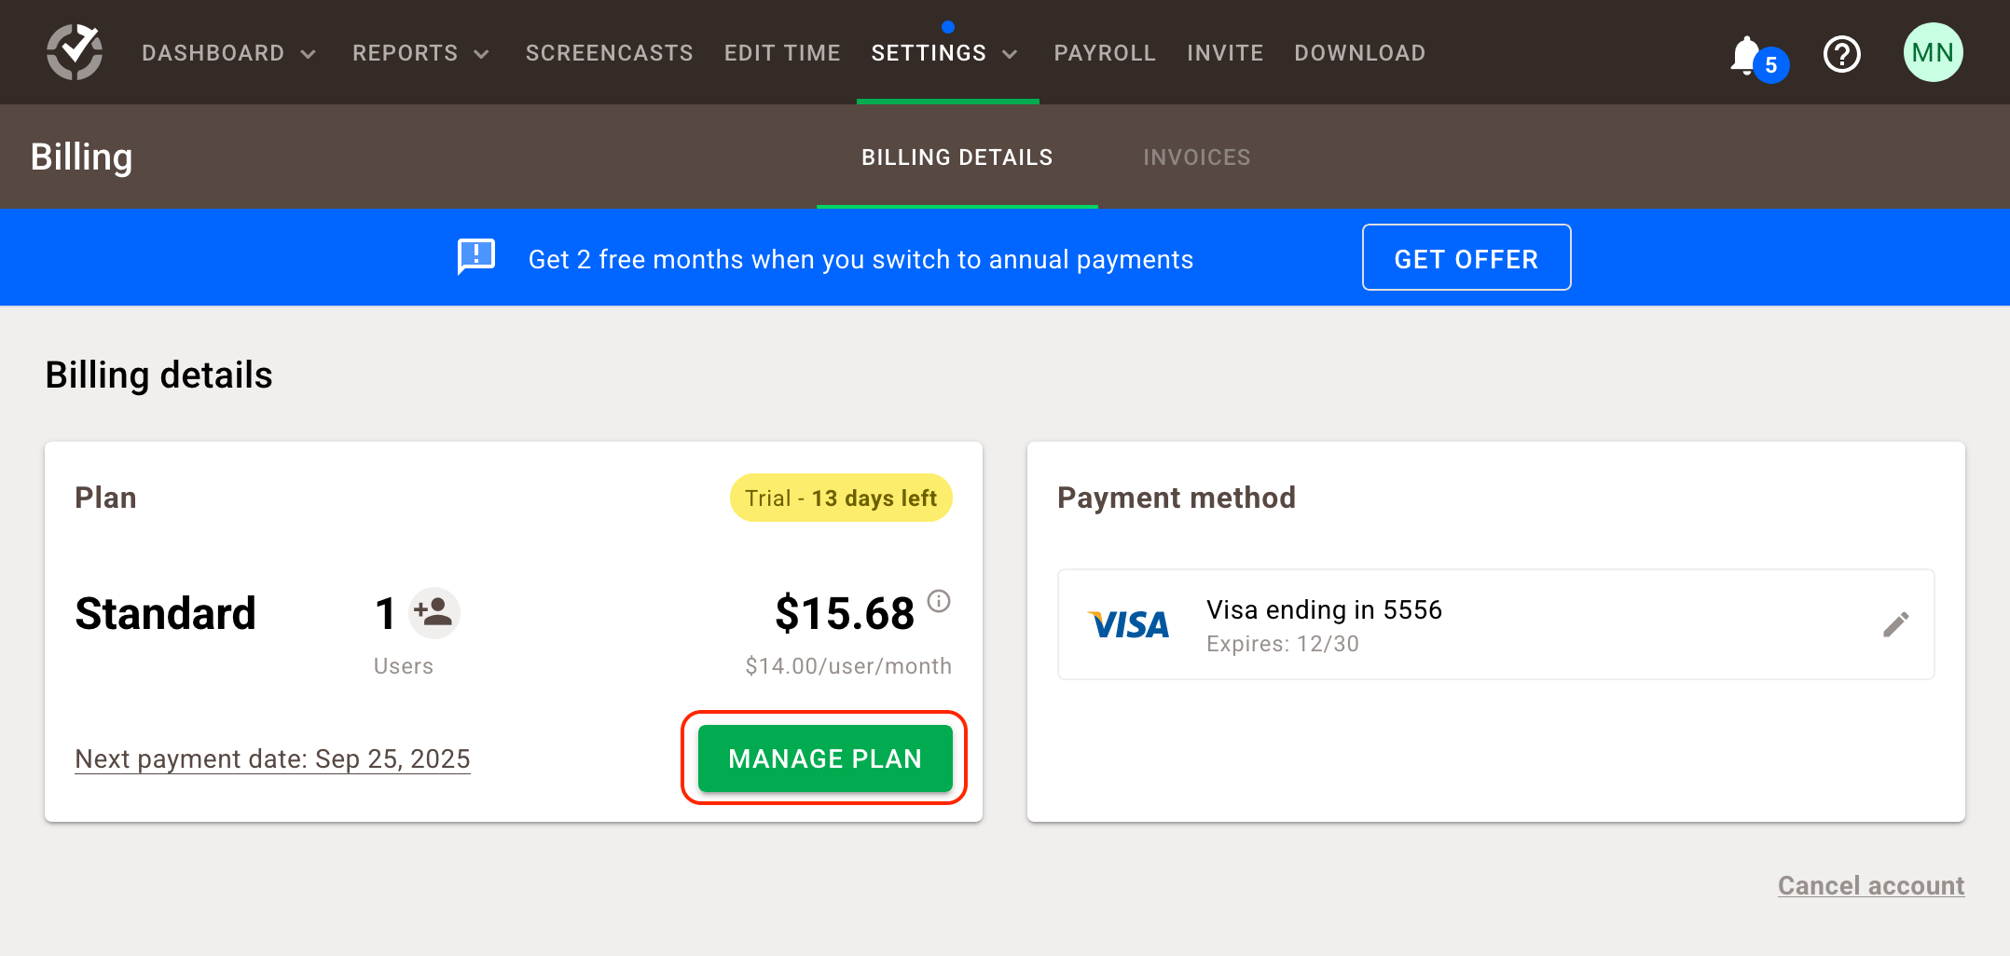Open notifications via the bell icon
Image resolution: width=2010 pixels, height=956 pixels.
pyautogui.click(x=1747, y=55)
